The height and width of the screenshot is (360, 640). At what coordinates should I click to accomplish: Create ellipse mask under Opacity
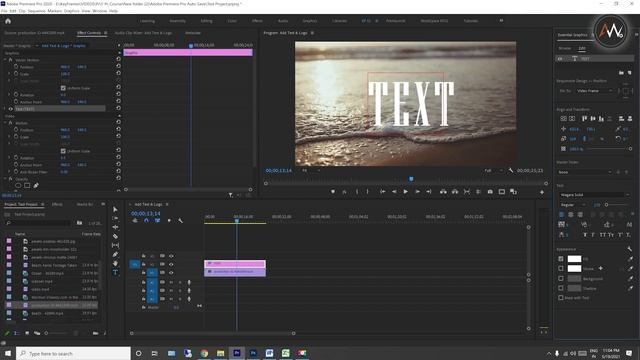coord(18,186)
